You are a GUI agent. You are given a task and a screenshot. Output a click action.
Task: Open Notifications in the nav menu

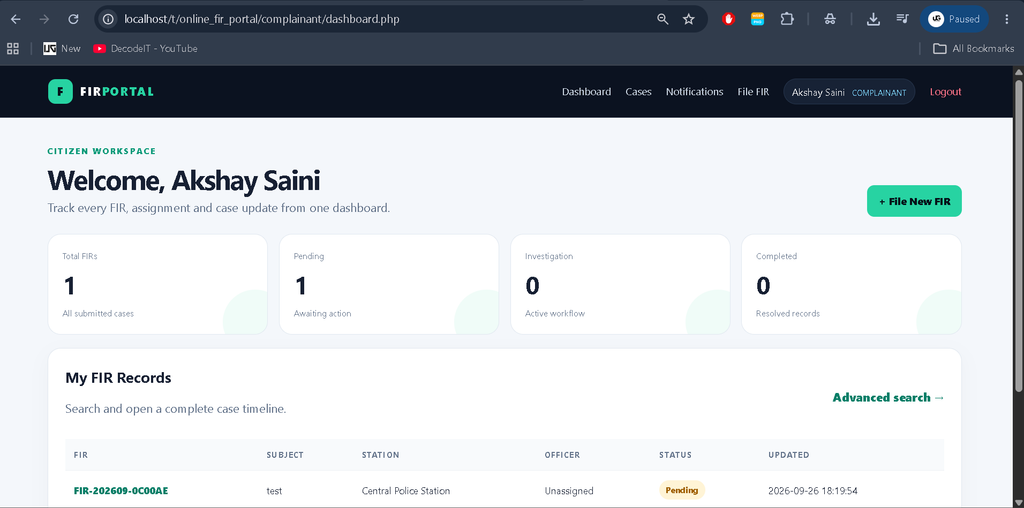pos(694,92)
